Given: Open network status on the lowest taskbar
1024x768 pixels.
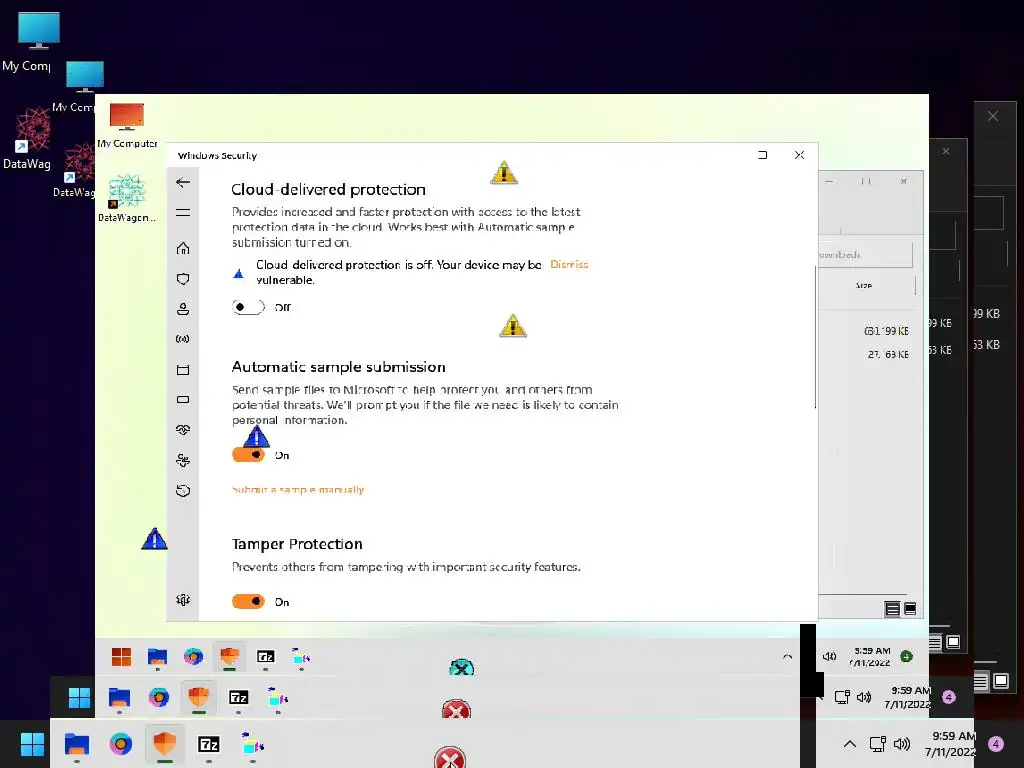Looking at the screenshot, I should click(x=878, y=744).
